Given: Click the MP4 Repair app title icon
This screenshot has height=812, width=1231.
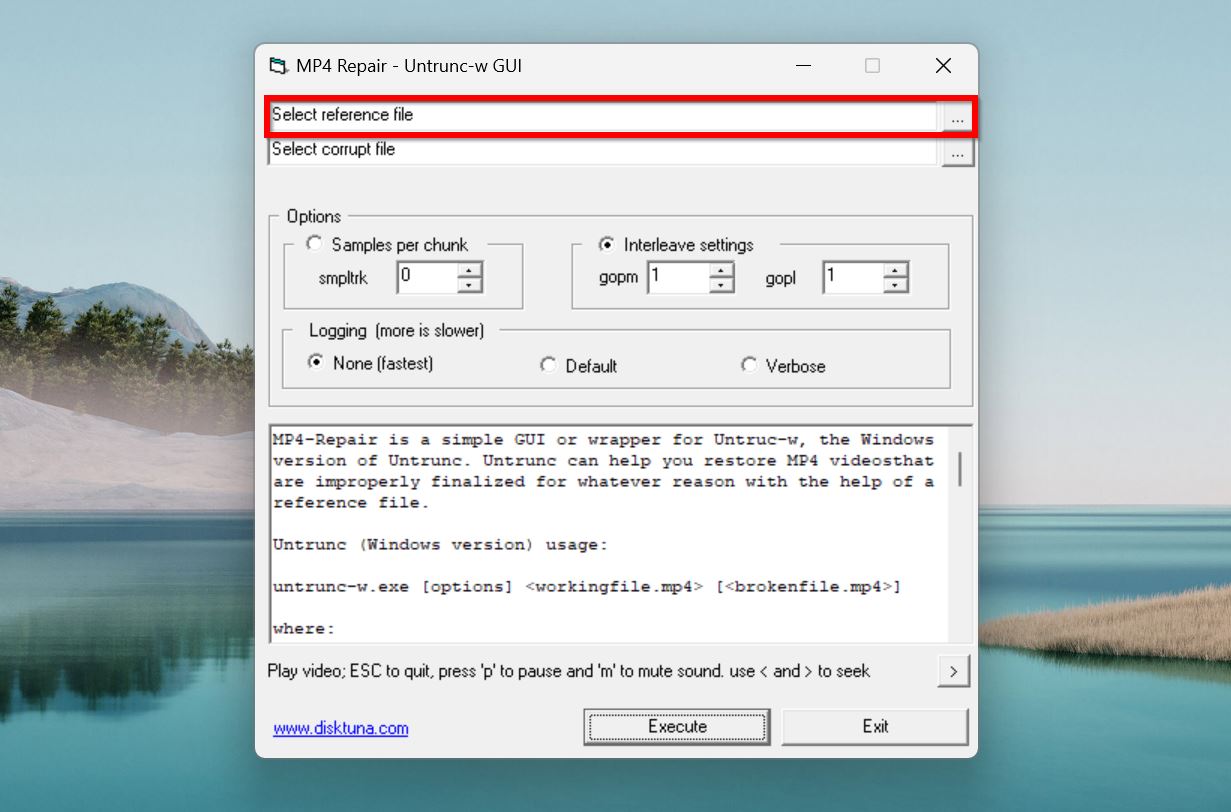Looking at the screenshot, I should [x=278, y=67].
